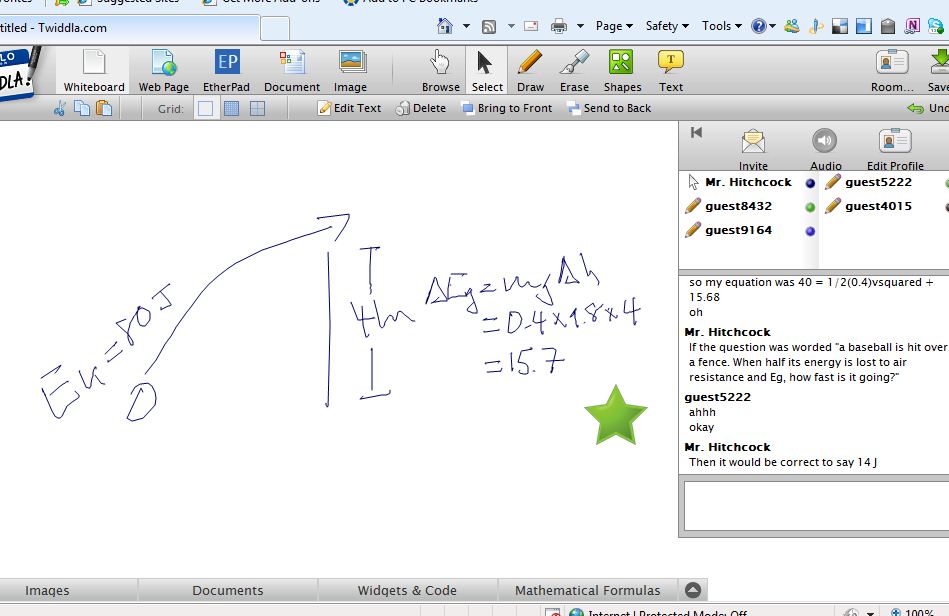This screenshot has height=616, width=949.
Task: Click guest9164's blue color dot
Action: point(810,231)
